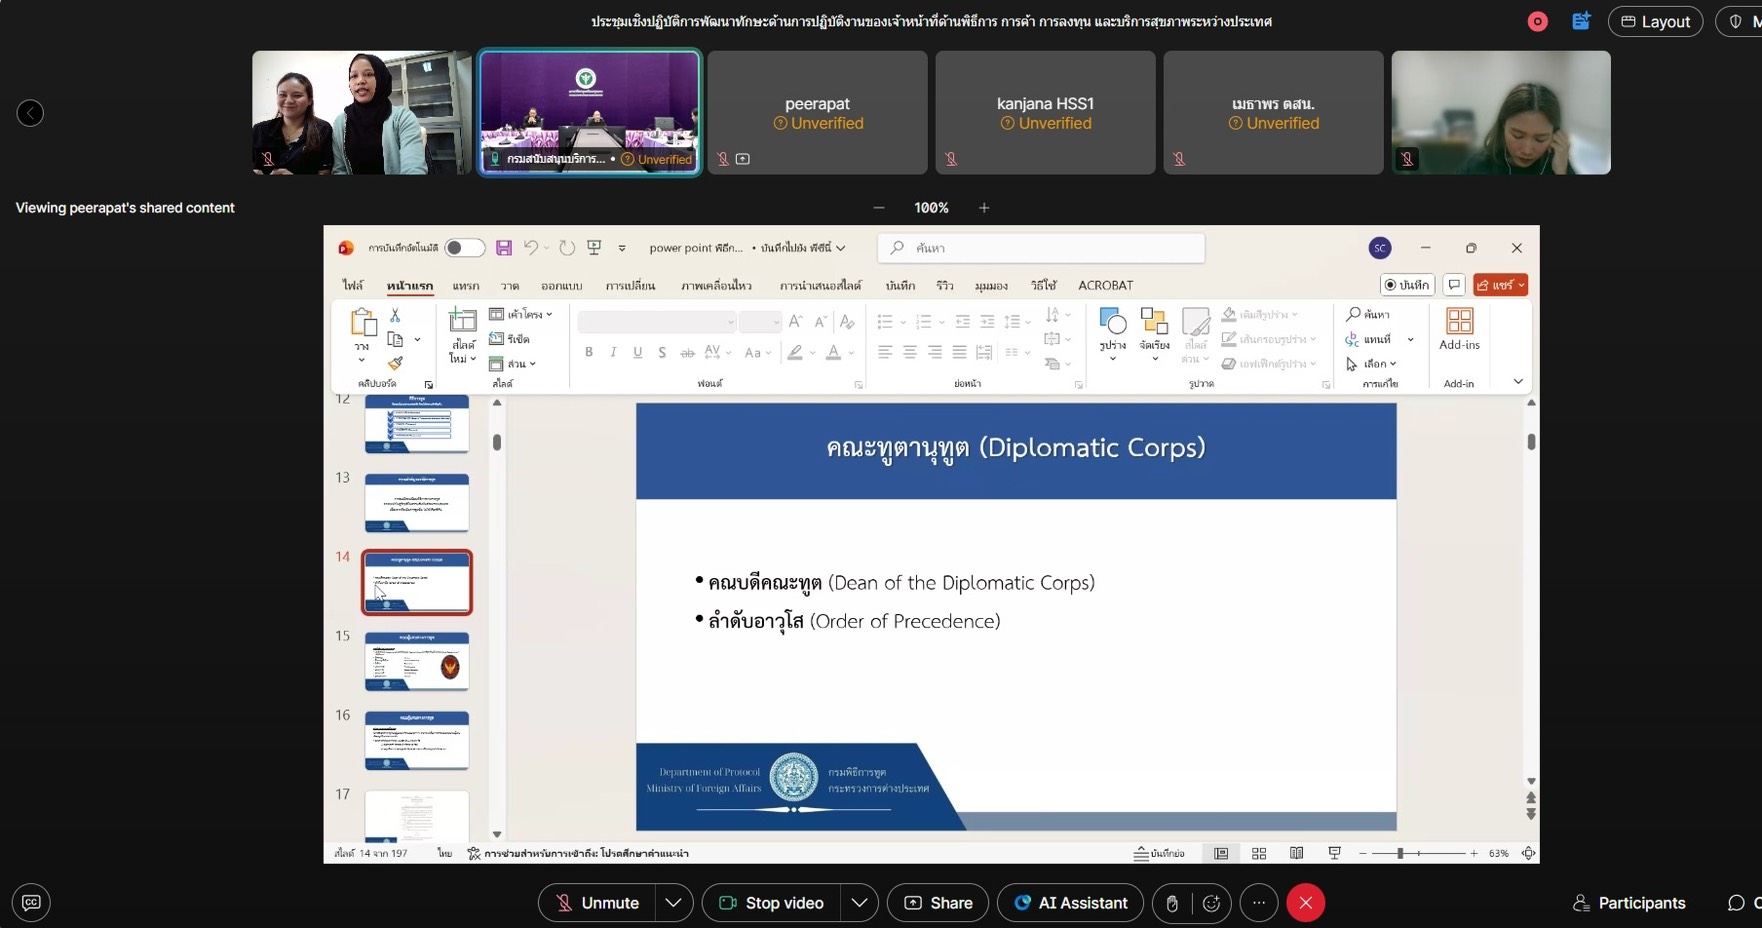Image resolution: width=1762 pixels, height=928 pixels.
Task: Click the zoom out minus icon
Action: tap(879, 208)
